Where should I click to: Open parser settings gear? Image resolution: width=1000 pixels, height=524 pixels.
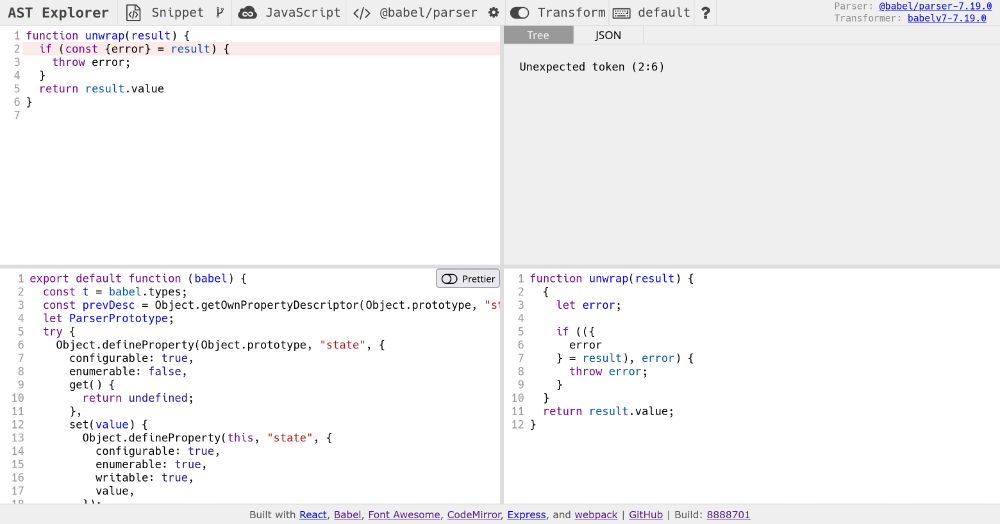(494, 12)
